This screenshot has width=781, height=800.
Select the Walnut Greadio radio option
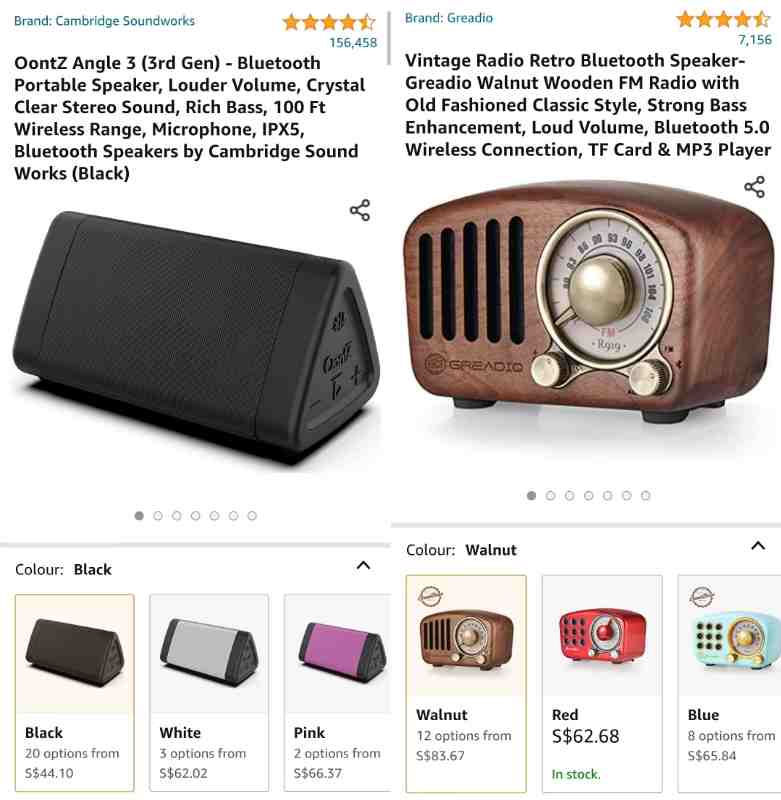[x=466, y=684]
